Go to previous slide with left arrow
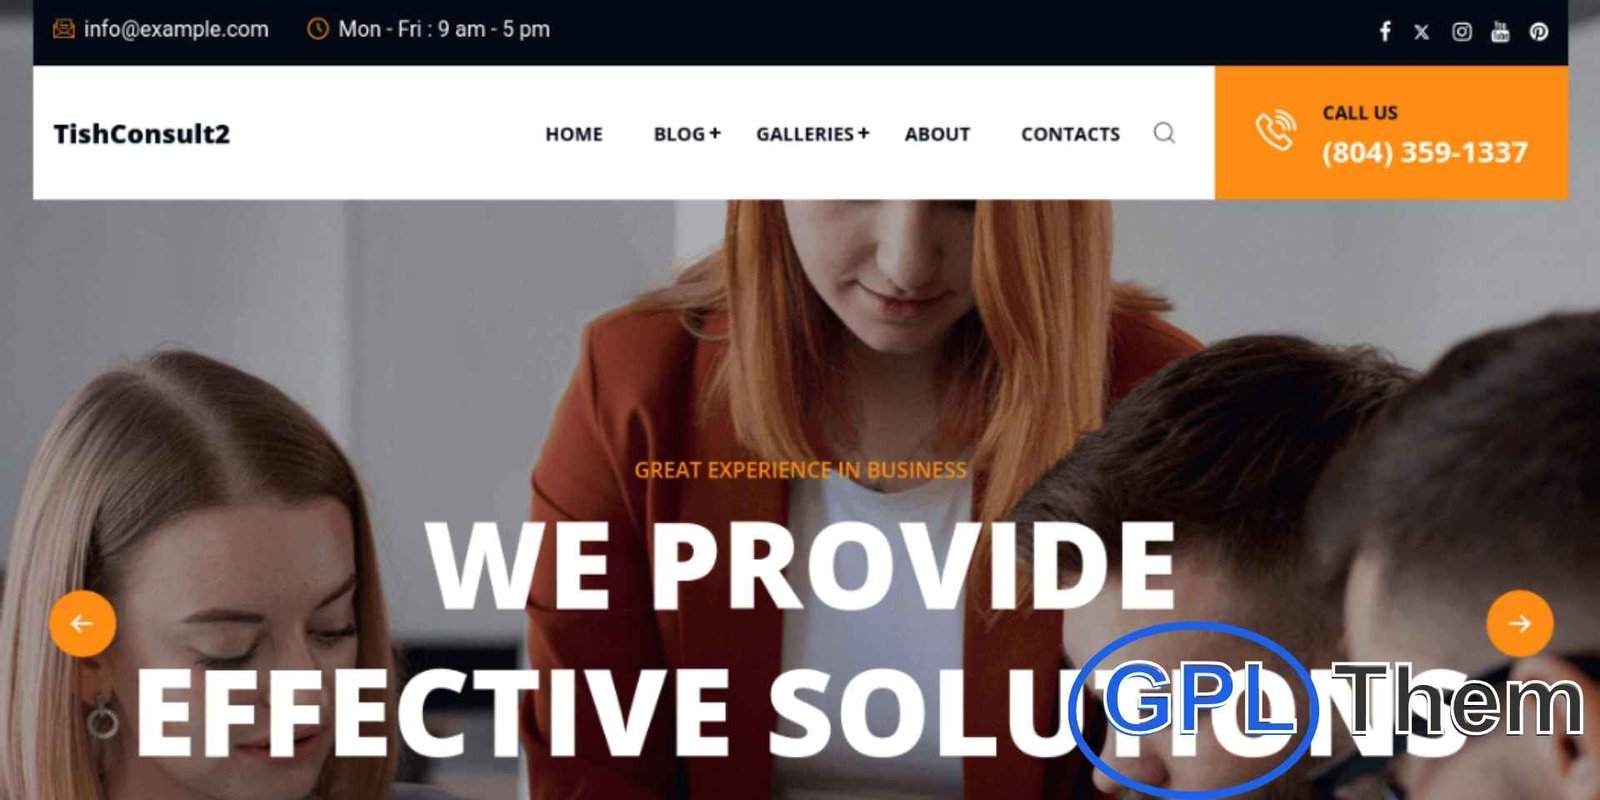Screen dimensions: 1600x800 (x=82, y=624)
